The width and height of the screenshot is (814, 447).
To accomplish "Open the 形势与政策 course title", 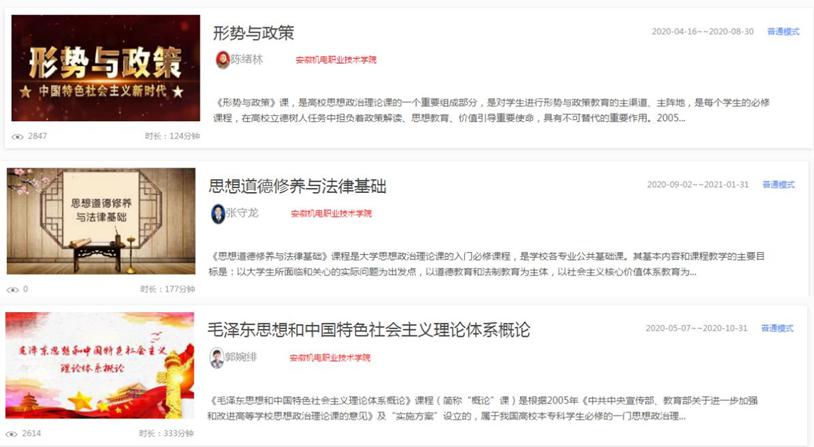I will click(x=253, y=33).
